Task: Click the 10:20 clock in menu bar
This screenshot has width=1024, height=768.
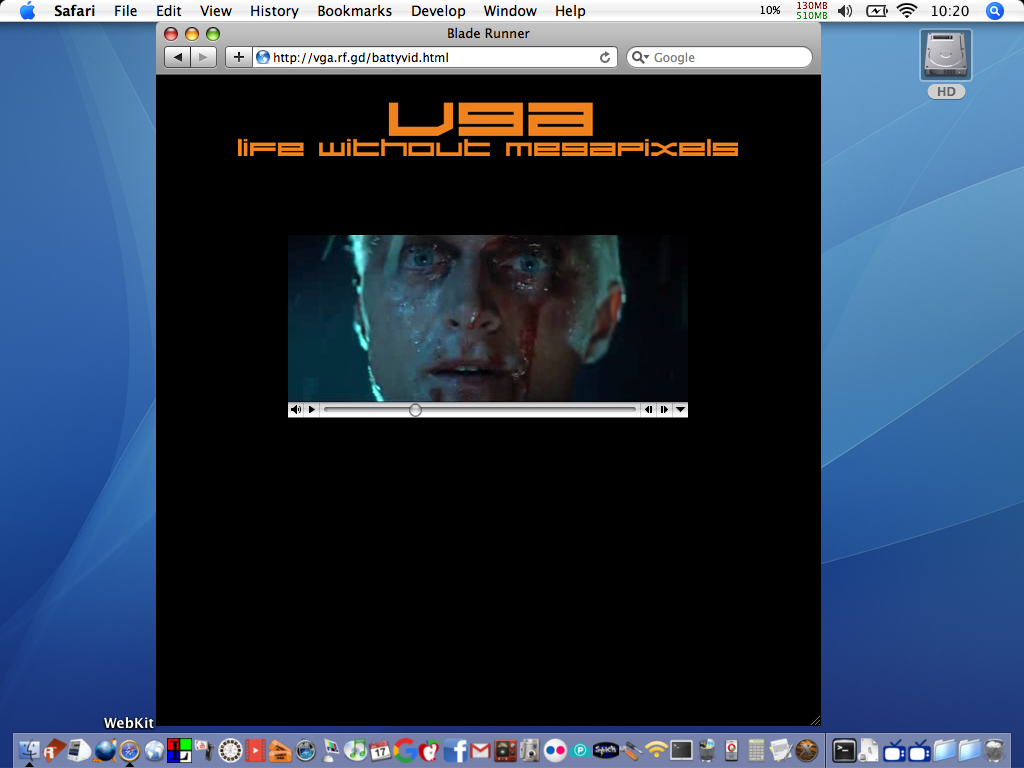Action: pos(950,11)
